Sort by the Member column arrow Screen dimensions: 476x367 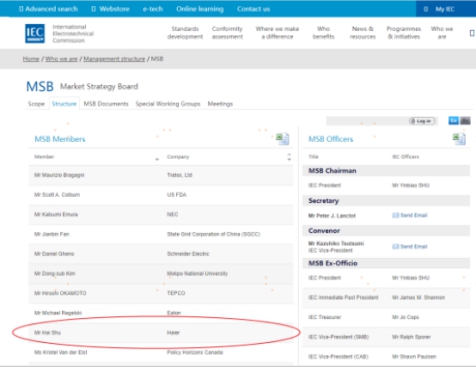[157, 159]
